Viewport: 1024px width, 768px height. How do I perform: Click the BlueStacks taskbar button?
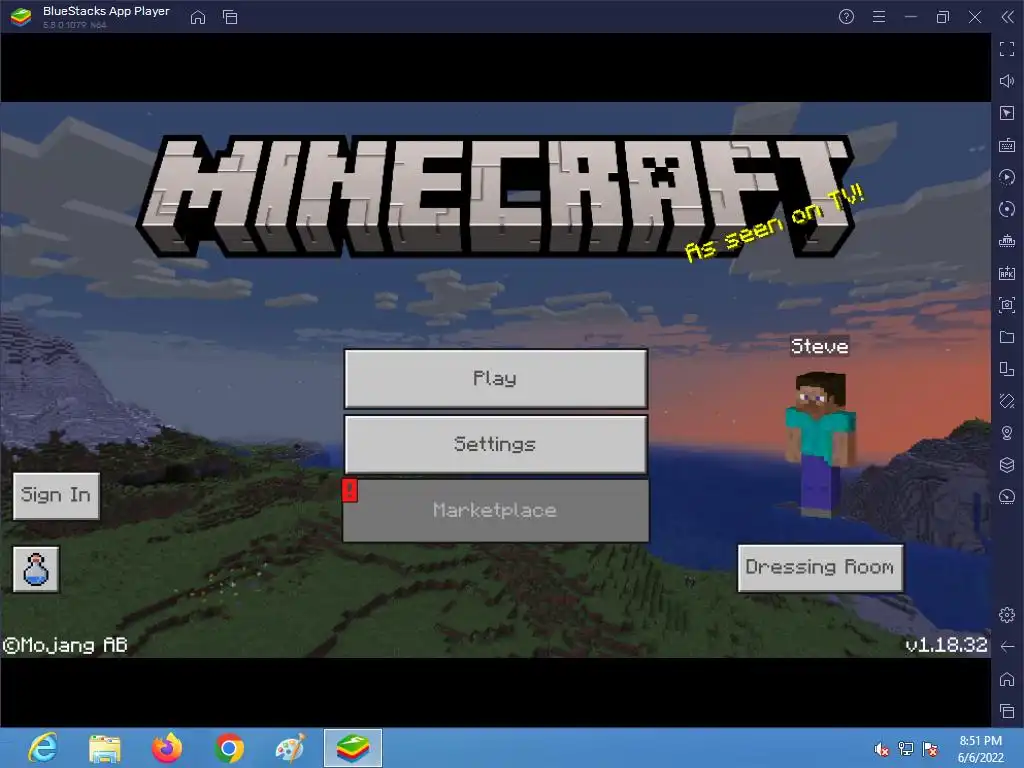click(x=353, y=748)
